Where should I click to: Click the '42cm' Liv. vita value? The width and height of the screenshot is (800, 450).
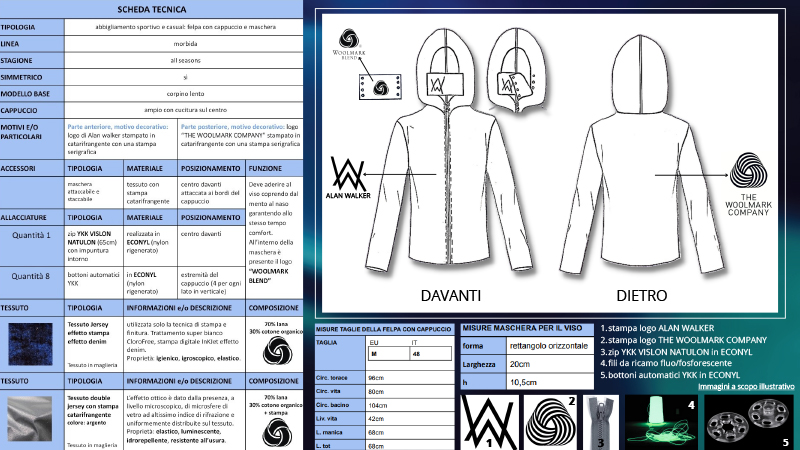376,419
